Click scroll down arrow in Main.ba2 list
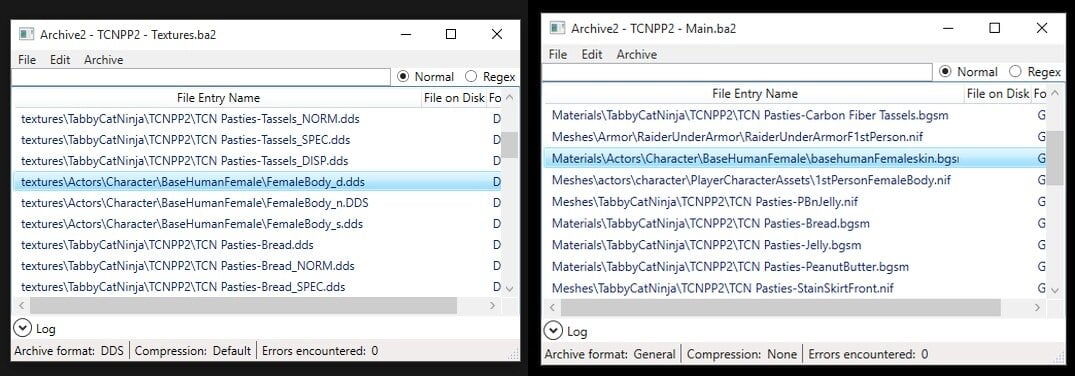This screenshot has width=1075, height=376. pyautogui.click(x=1054, y=290)
